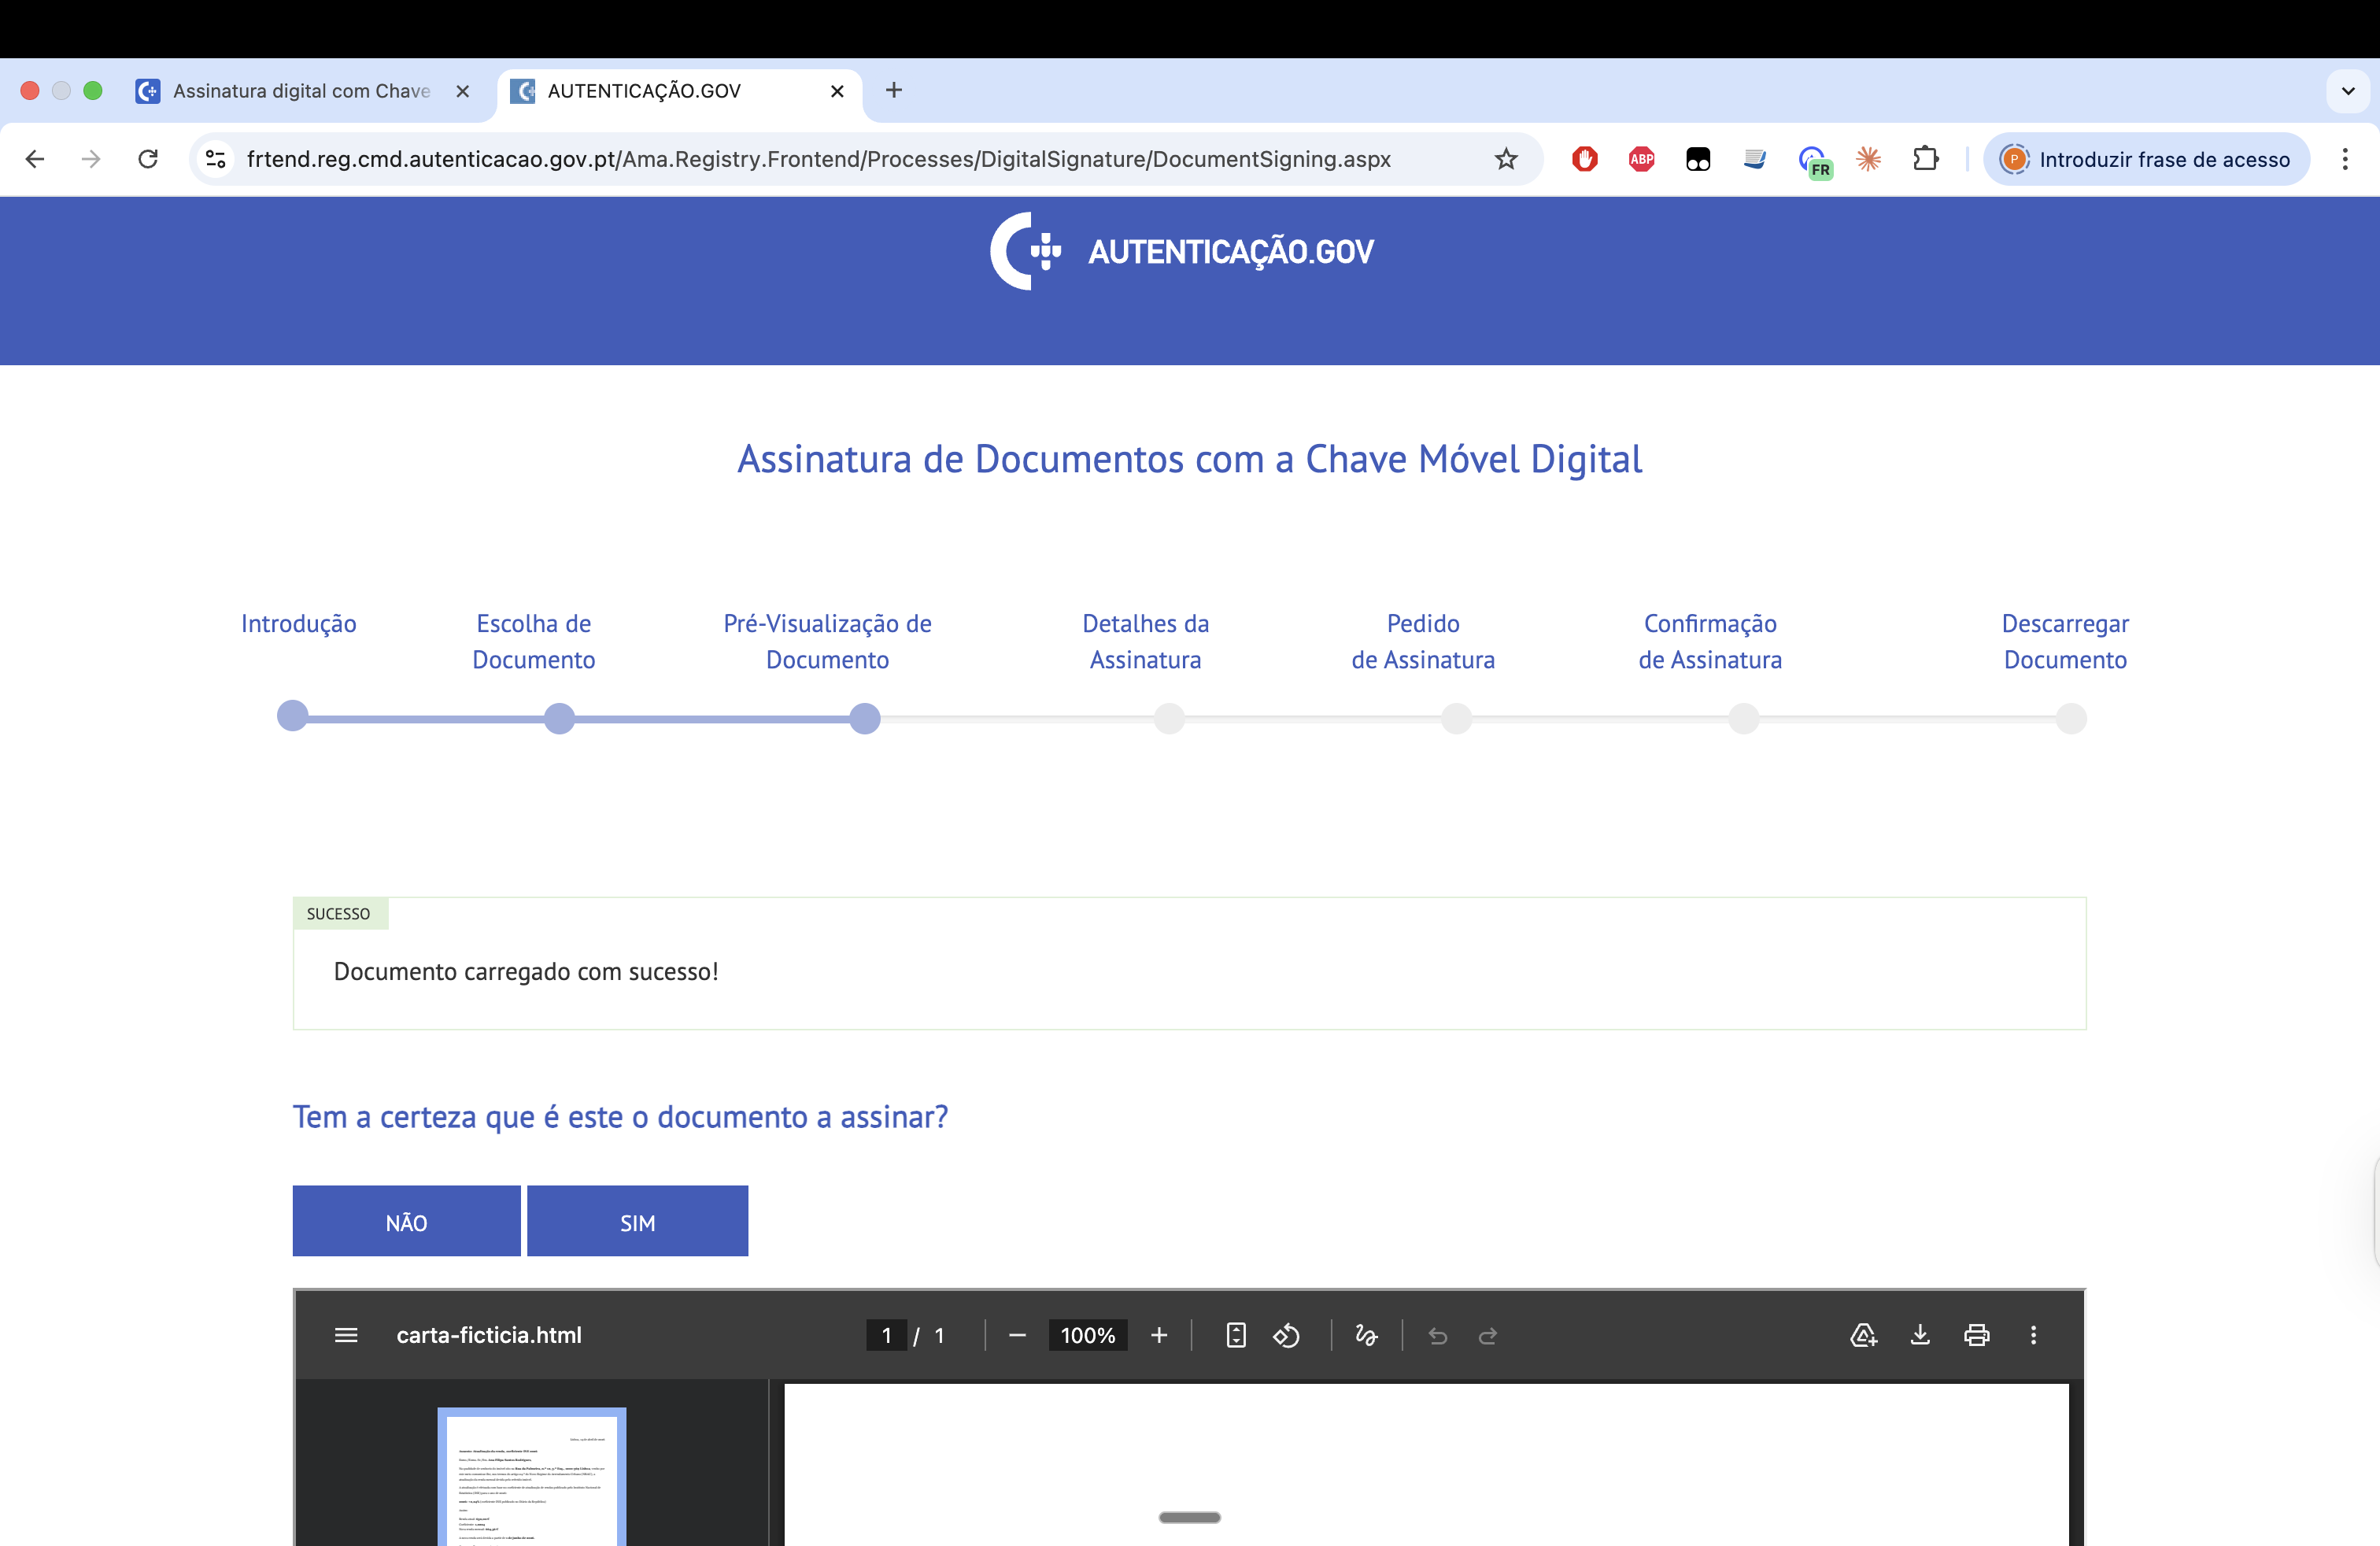Print the previewed document
This screenshot has width=2380, height=1546.
pyautogui.click(x=1977, y=1335)
